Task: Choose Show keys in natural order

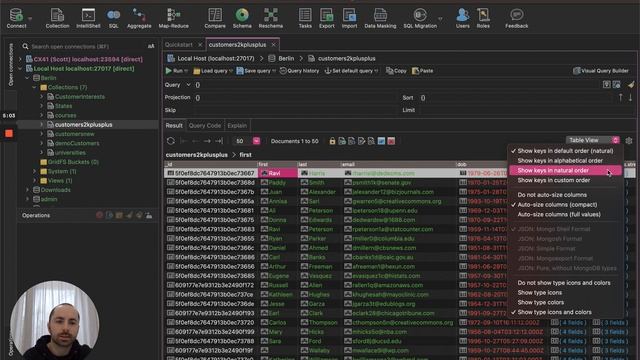Action: pyautogui.click(x=565, y=171)
